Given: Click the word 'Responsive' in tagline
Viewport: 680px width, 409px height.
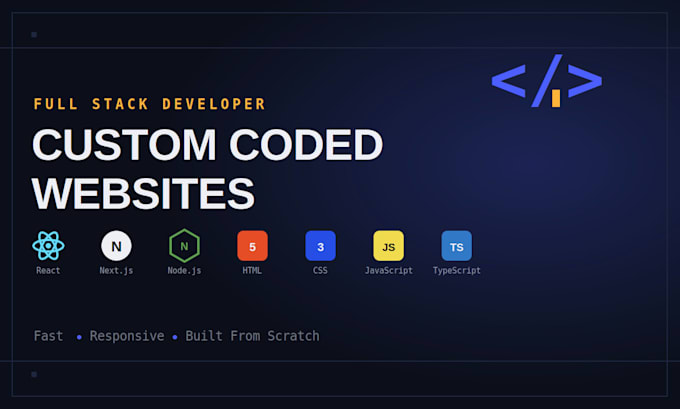Looking at the screenshot, I should (x=127, y=336).
